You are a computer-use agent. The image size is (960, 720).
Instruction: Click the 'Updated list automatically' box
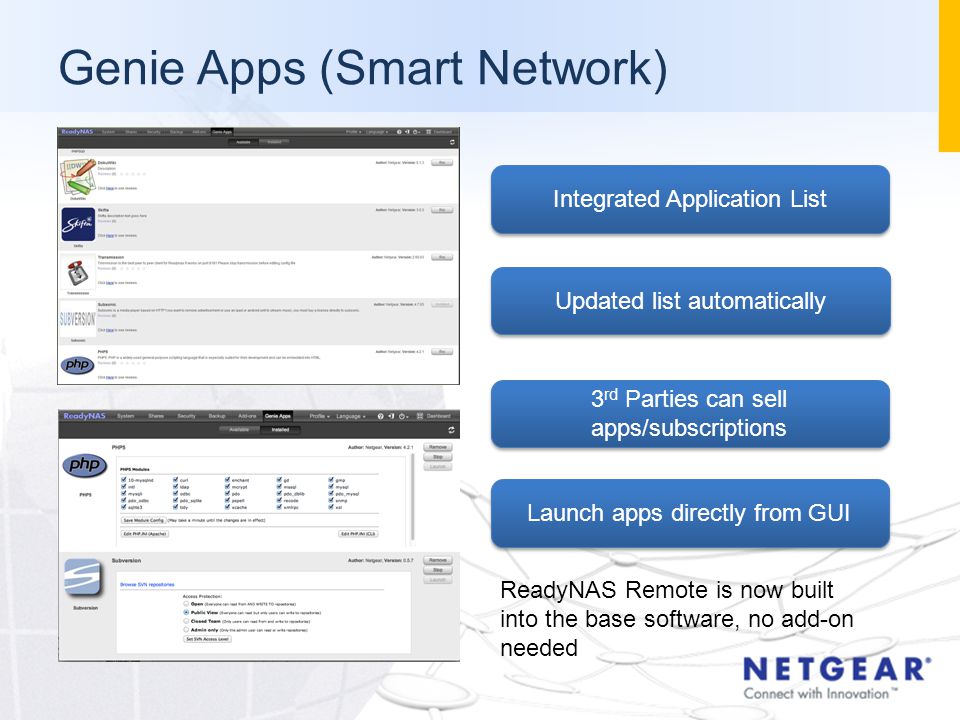click(690, 301)
